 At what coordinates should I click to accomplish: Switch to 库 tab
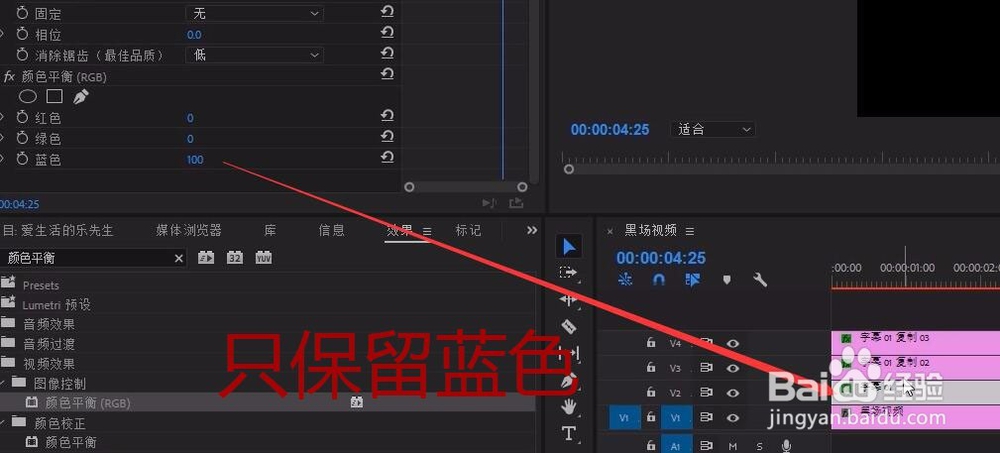270,230
